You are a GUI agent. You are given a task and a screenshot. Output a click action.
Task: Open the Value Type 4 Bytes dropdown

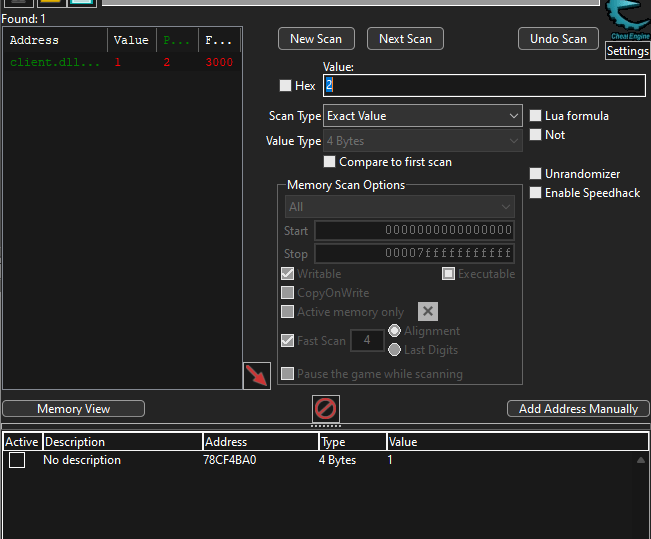tap(423, 141)
